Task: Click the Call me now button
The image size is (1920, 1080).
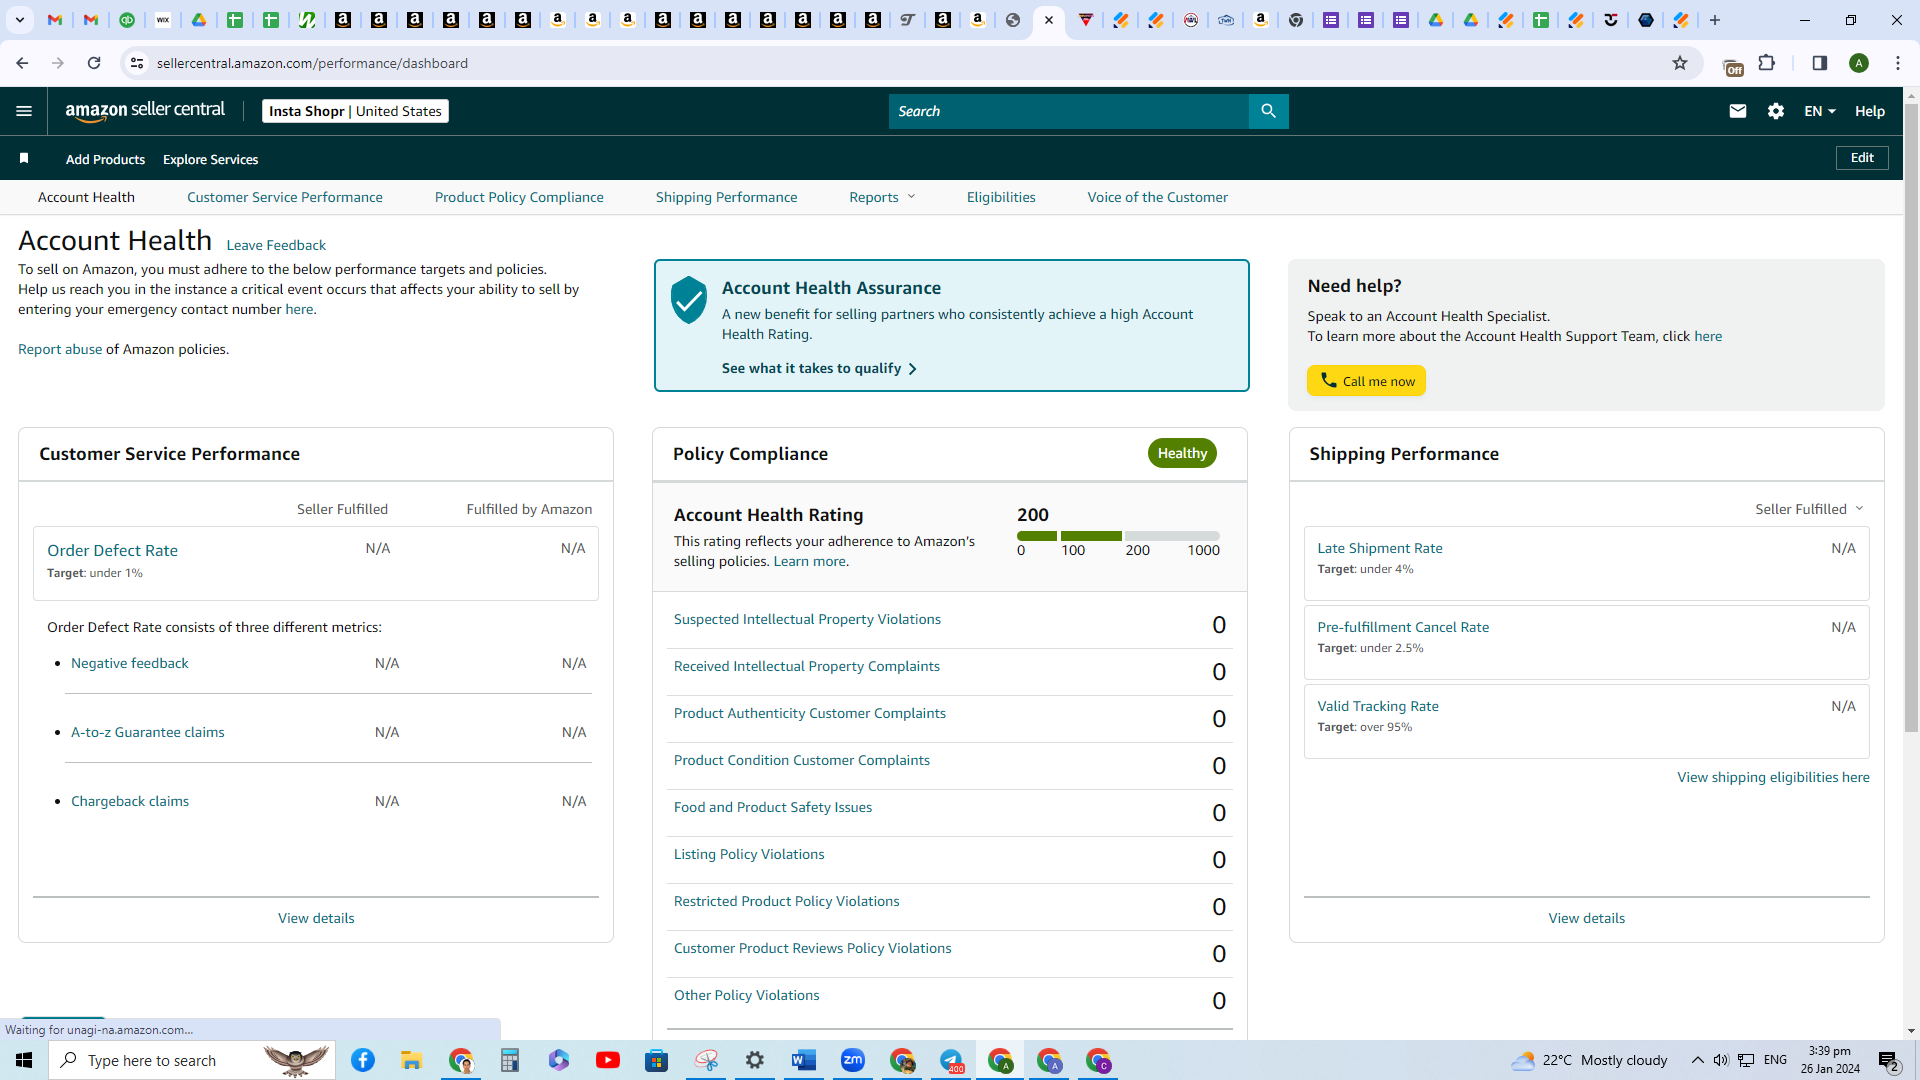Action: [x=1366, y=381]
